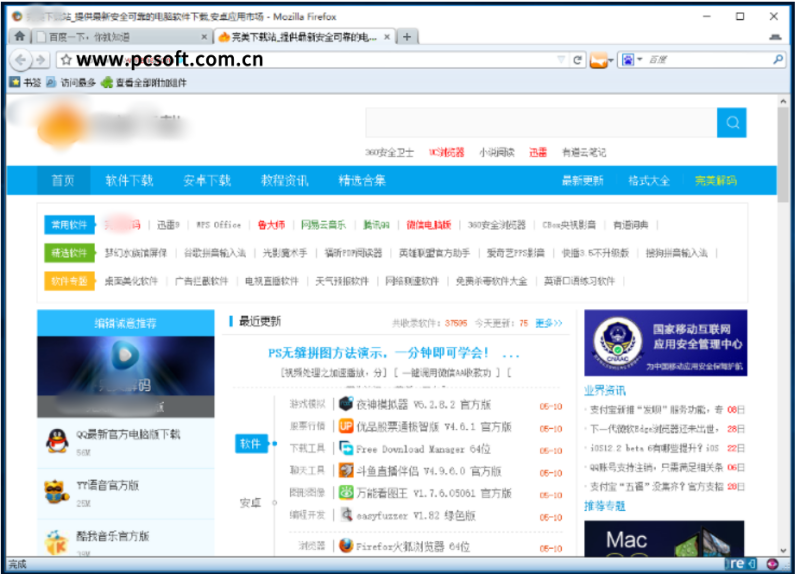Click the search magnifier in browser search box
The image size is (800, 574).
click(778, 60)
